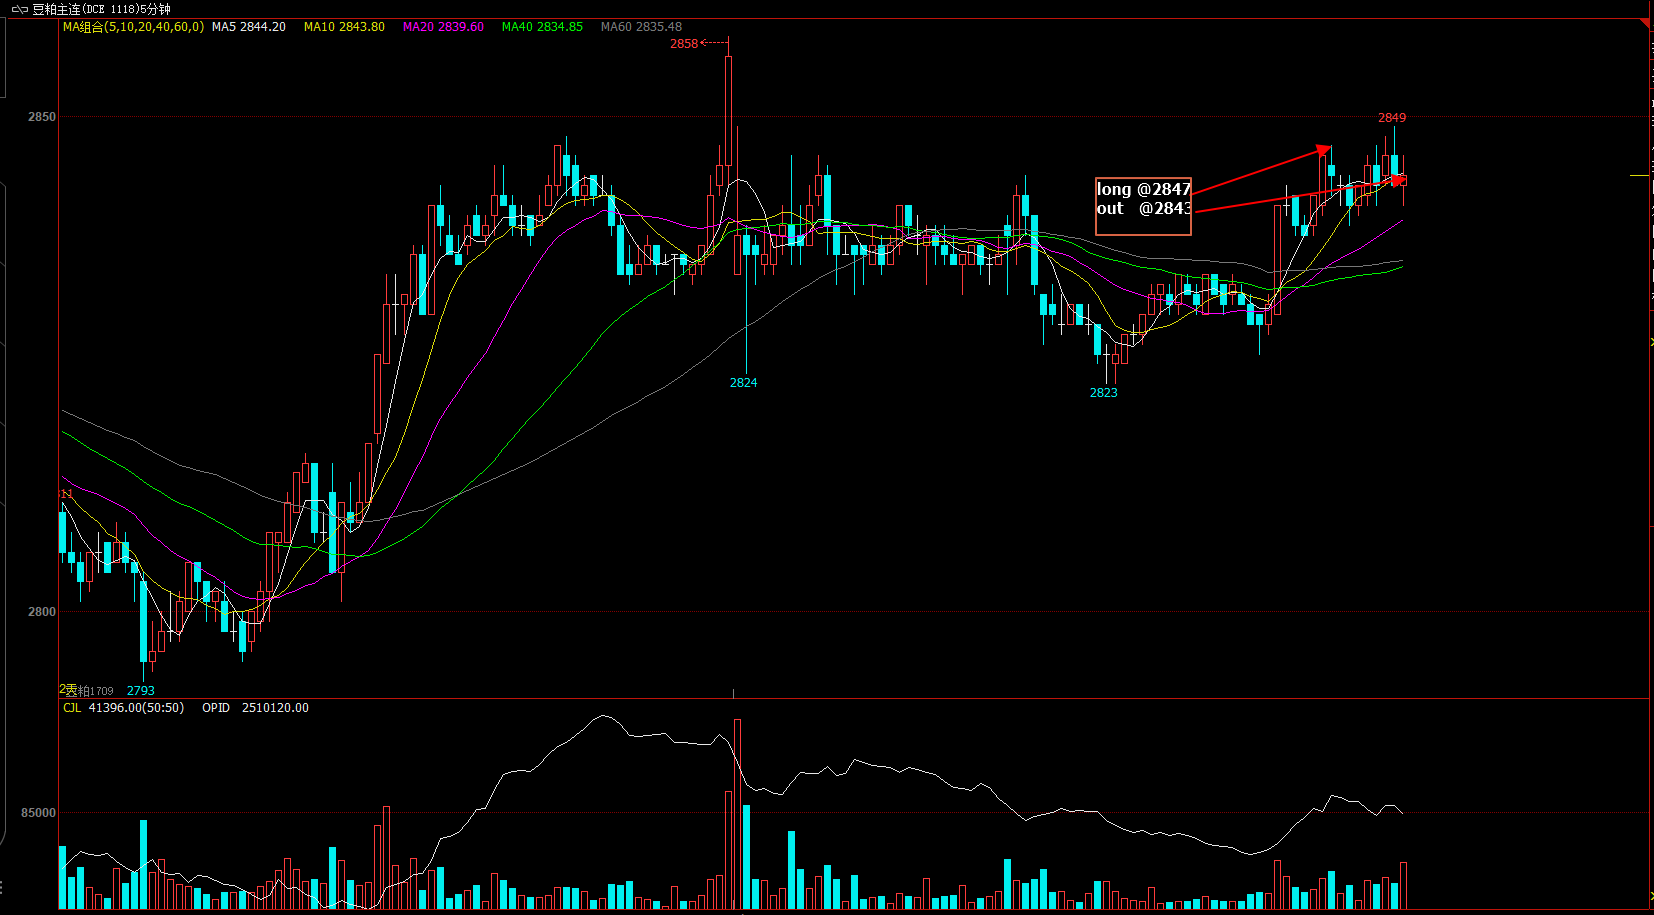Select the MA10 2843.80 value

(x=344, y=27)
